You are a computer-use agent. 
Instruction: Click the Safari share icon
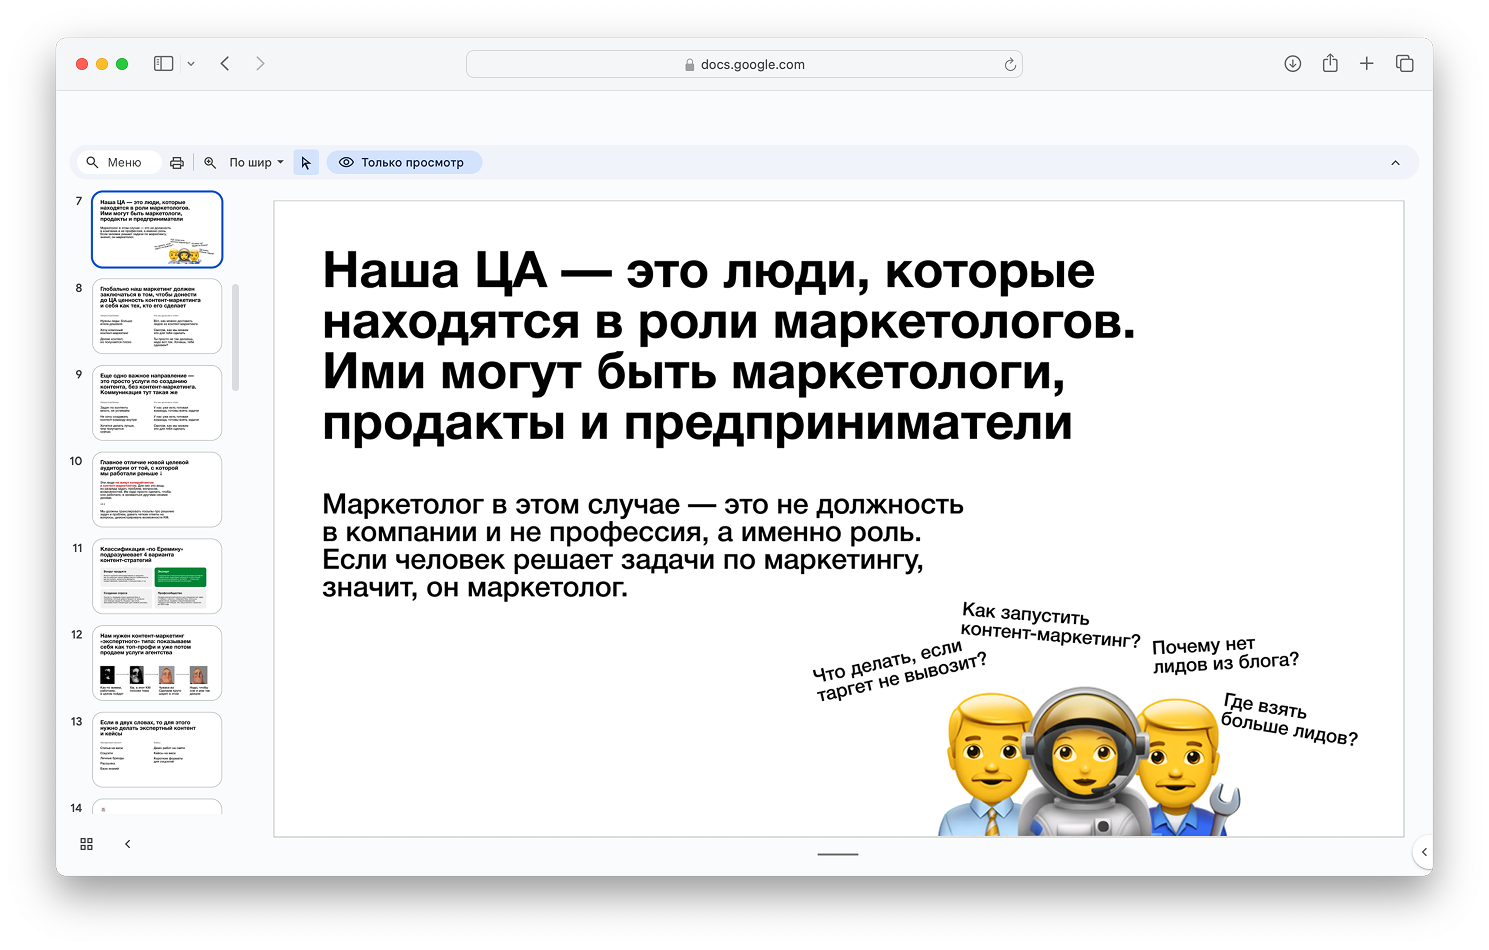click(x=1330, y=64)
